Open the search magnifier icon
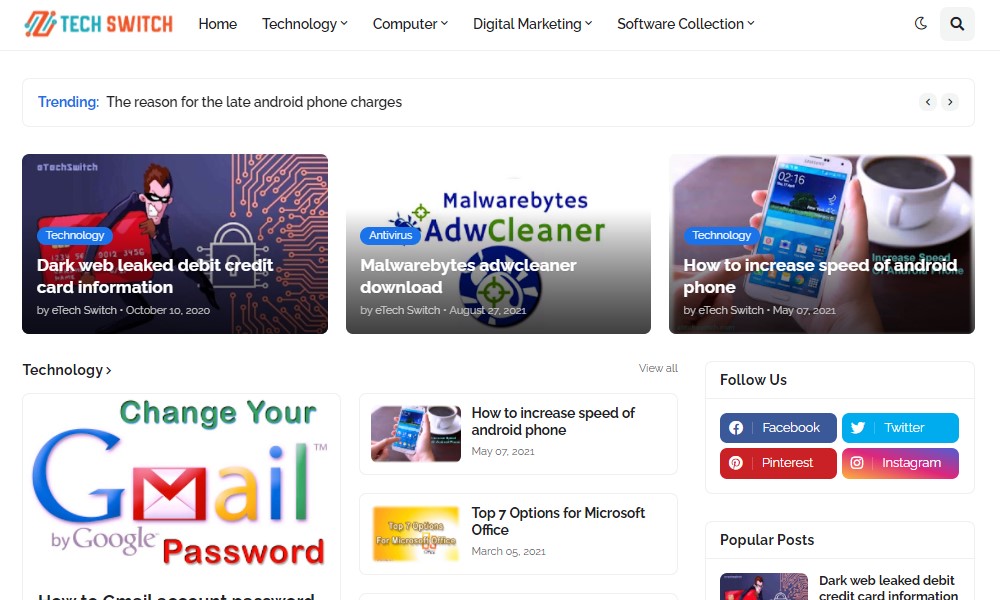This screenshot has height=600, width=1000. [957, 24]
